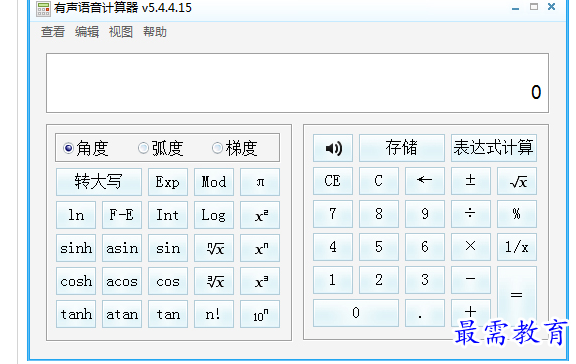Click the tanh button
Screen dimensions: 576x364
(76, 314)
